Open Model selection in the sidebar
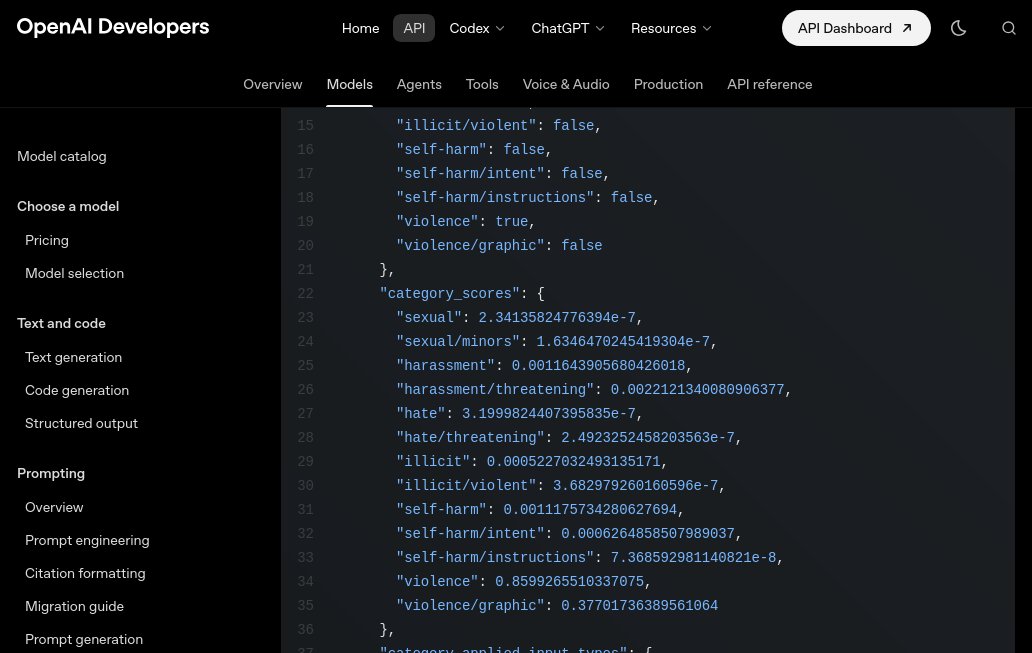 pyautogui.click(x=74, y=273)
